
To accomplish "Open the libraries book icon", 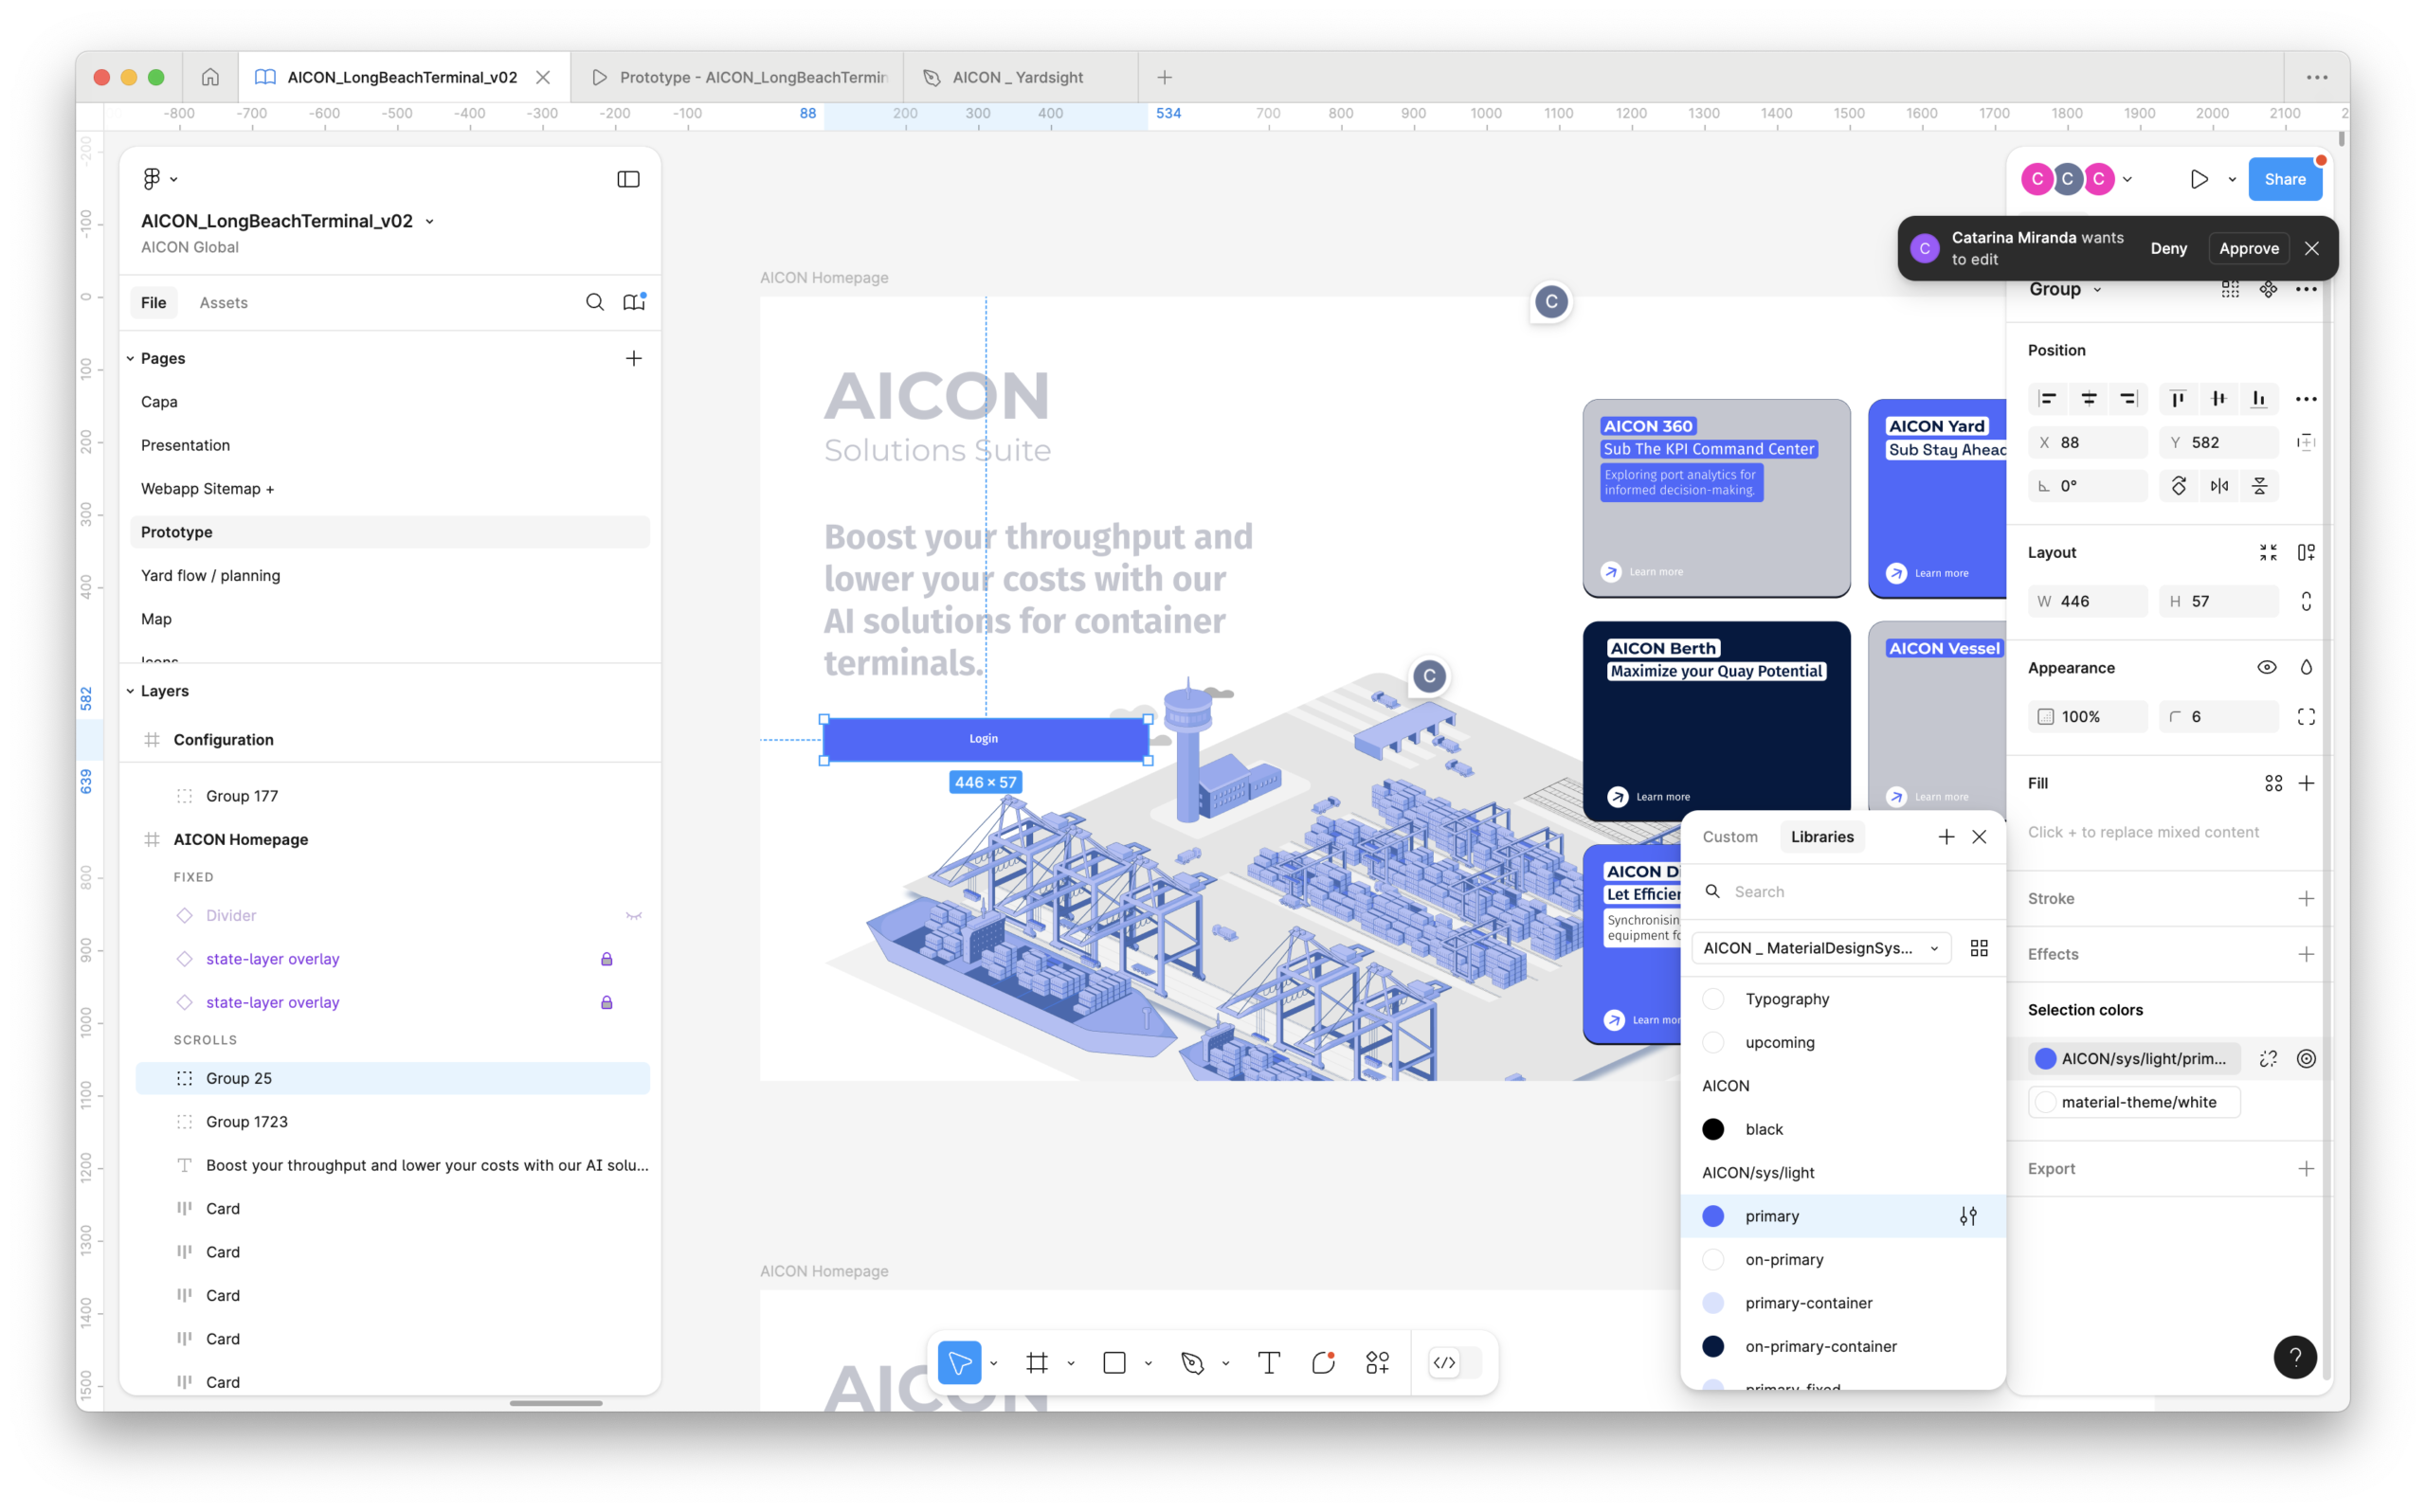I will point(634,302).
